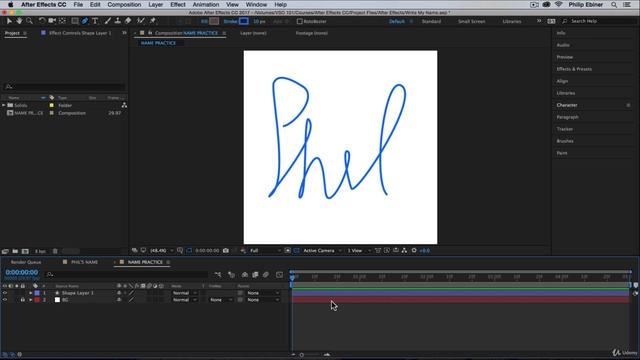
Task: Select the Eraser tool
Action: [x=128, y=21]
